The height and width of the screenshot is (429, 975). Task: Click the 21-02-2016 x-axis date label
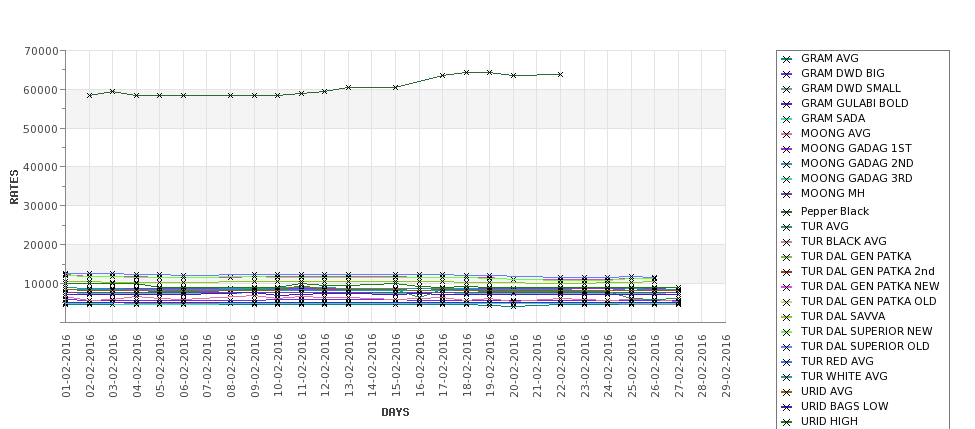[x=537, y=366]
